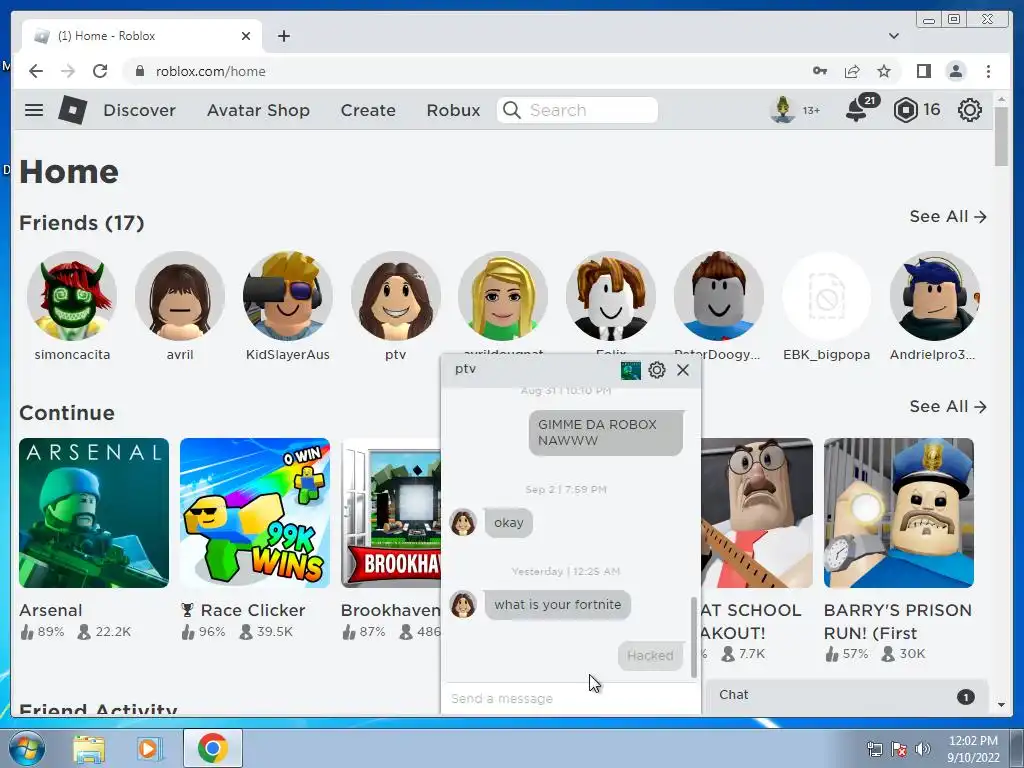1024x768 pixels.
Task: See all Continue games link
Action: pos(948,406)
